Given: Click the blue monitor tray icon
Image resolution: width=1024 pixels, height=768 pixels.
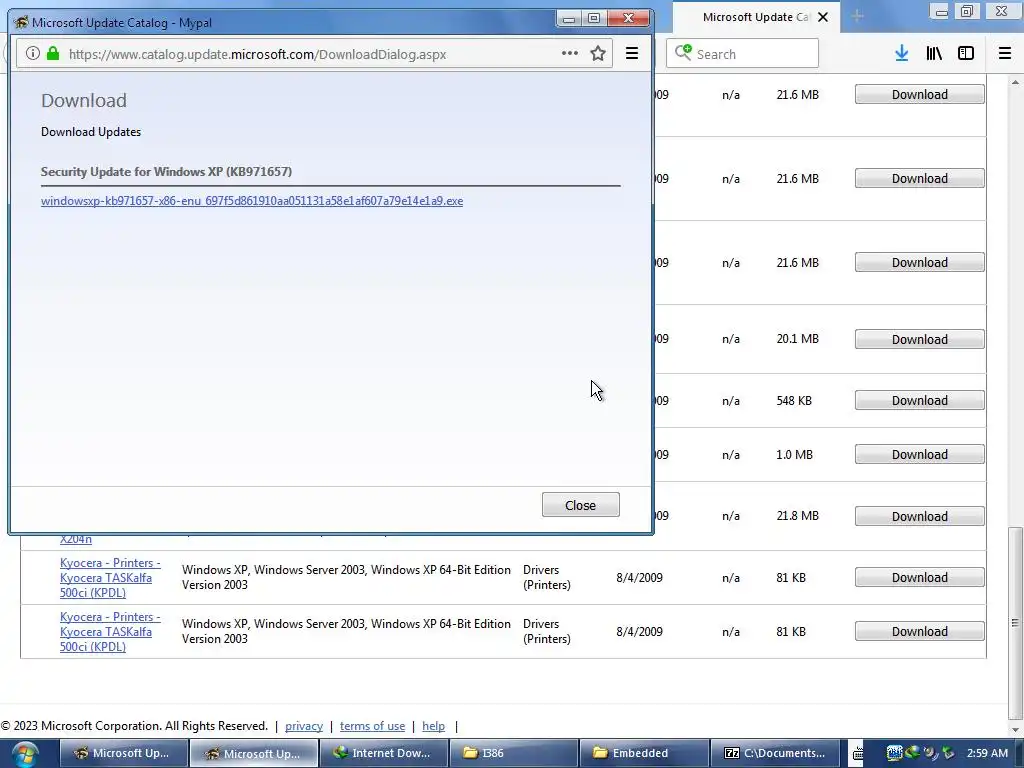Looking at the screenshot, I should click(x=894, y=753).
